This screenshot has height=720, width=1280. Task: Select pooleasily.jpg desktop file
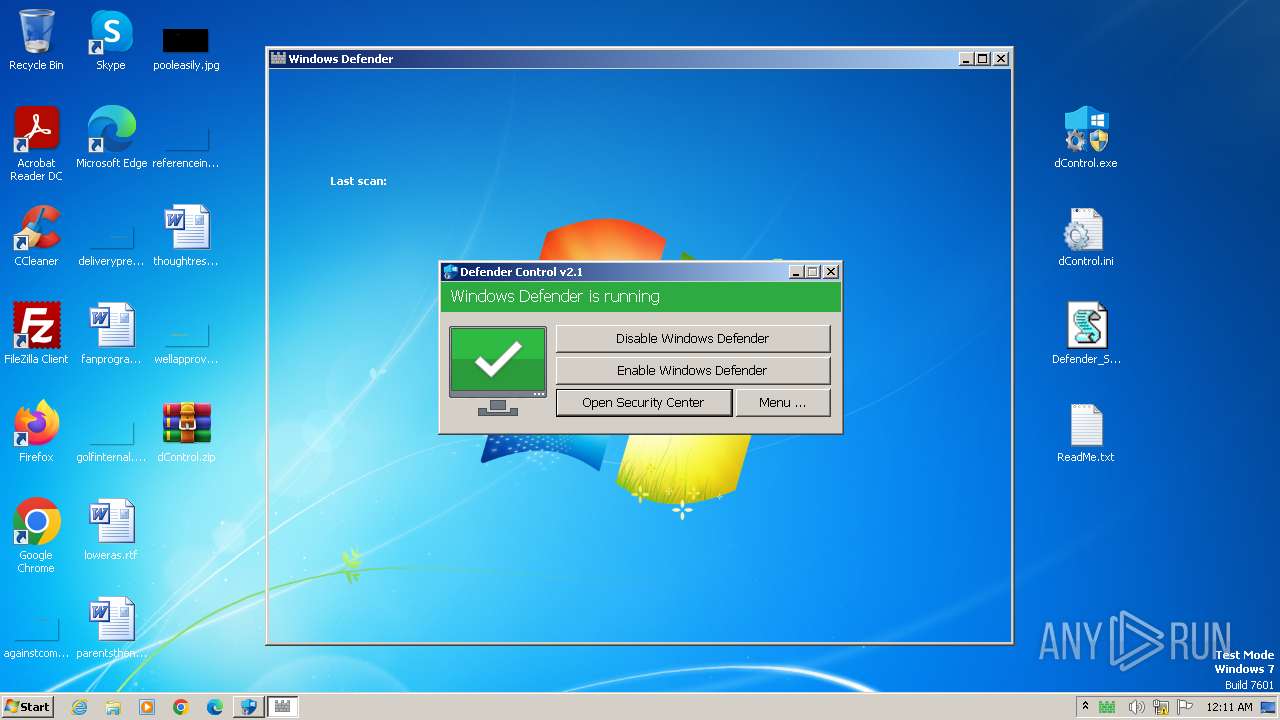pyautogui.click(x=186, y=48)
